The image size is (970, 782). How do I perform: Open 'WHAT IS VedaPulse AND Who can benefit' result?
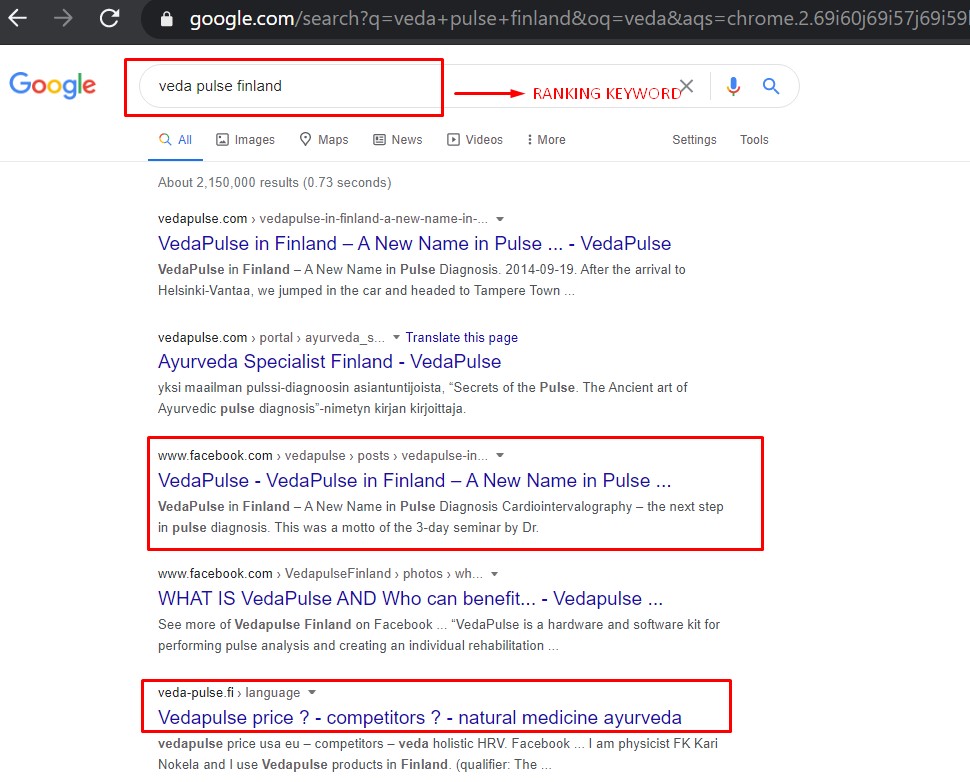point(410,598)
